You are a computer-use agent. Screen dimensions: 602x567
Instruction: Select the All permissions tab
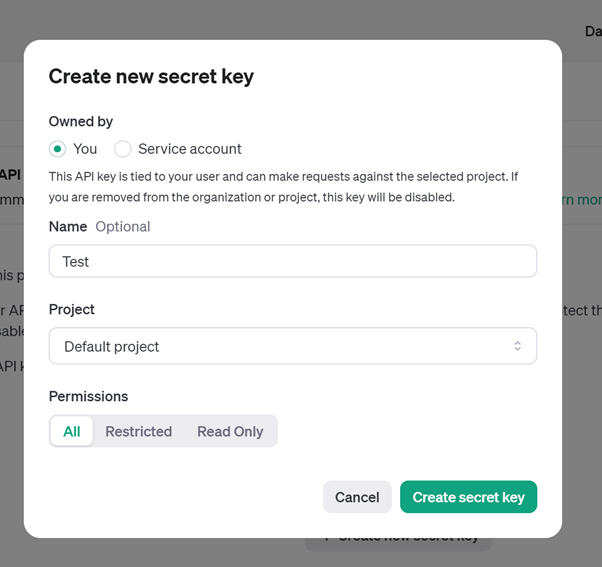point(72,431)
